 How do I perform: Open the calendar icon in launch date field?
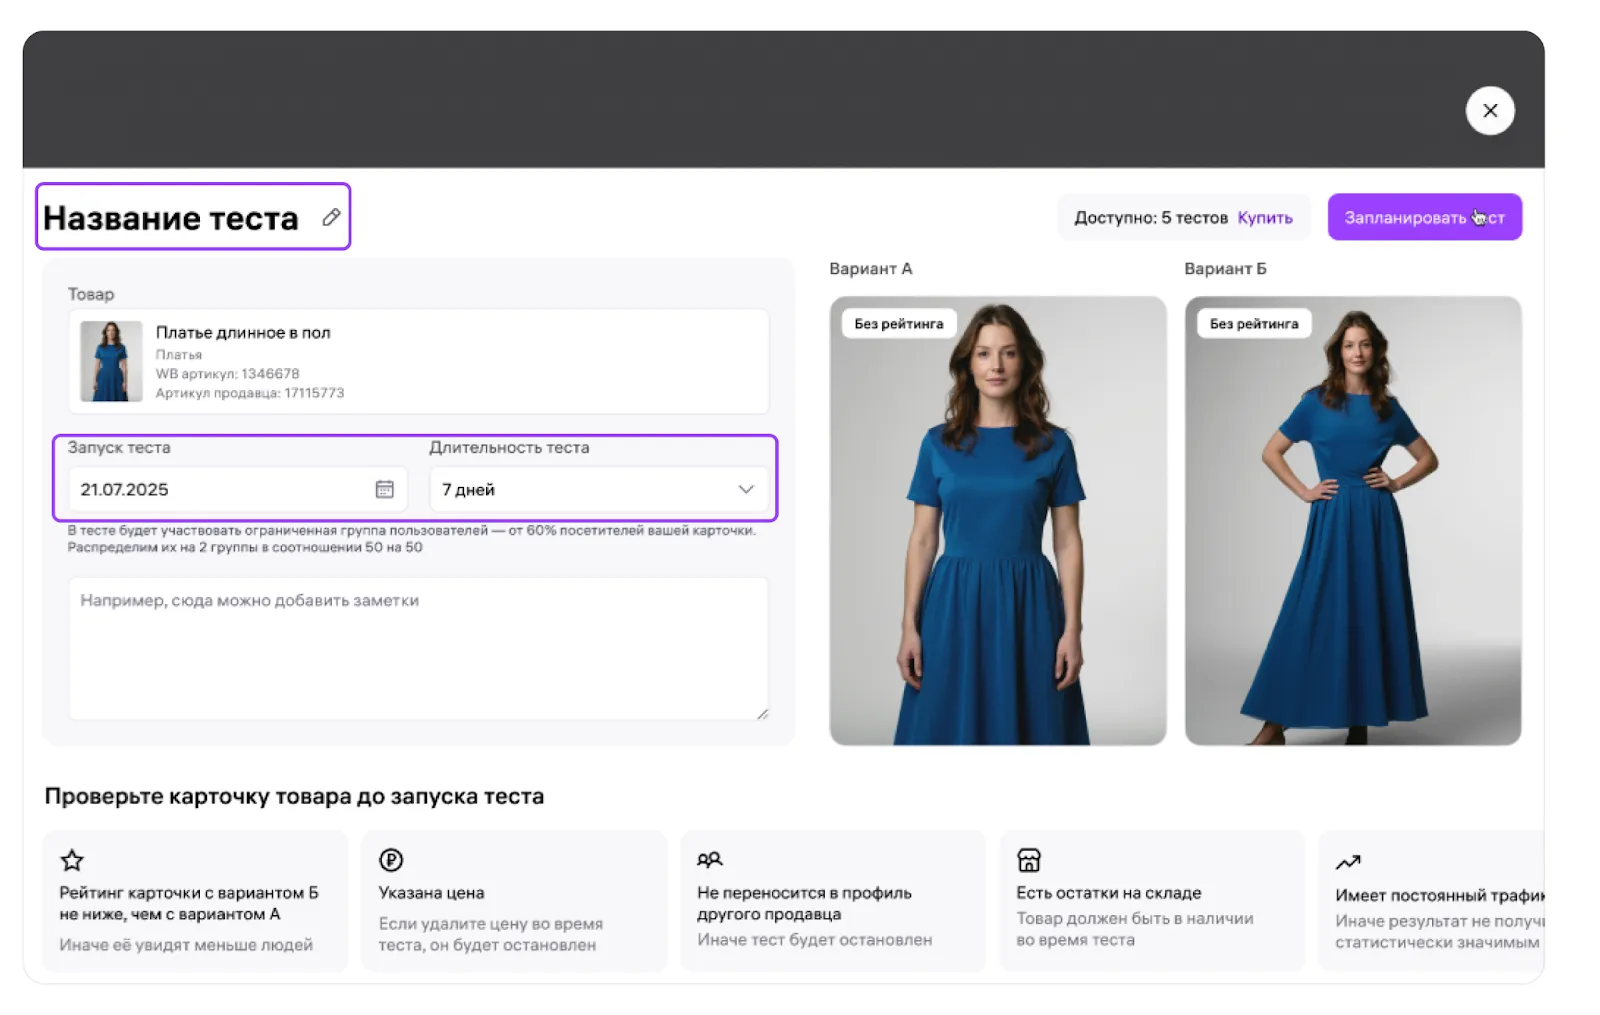384,489
